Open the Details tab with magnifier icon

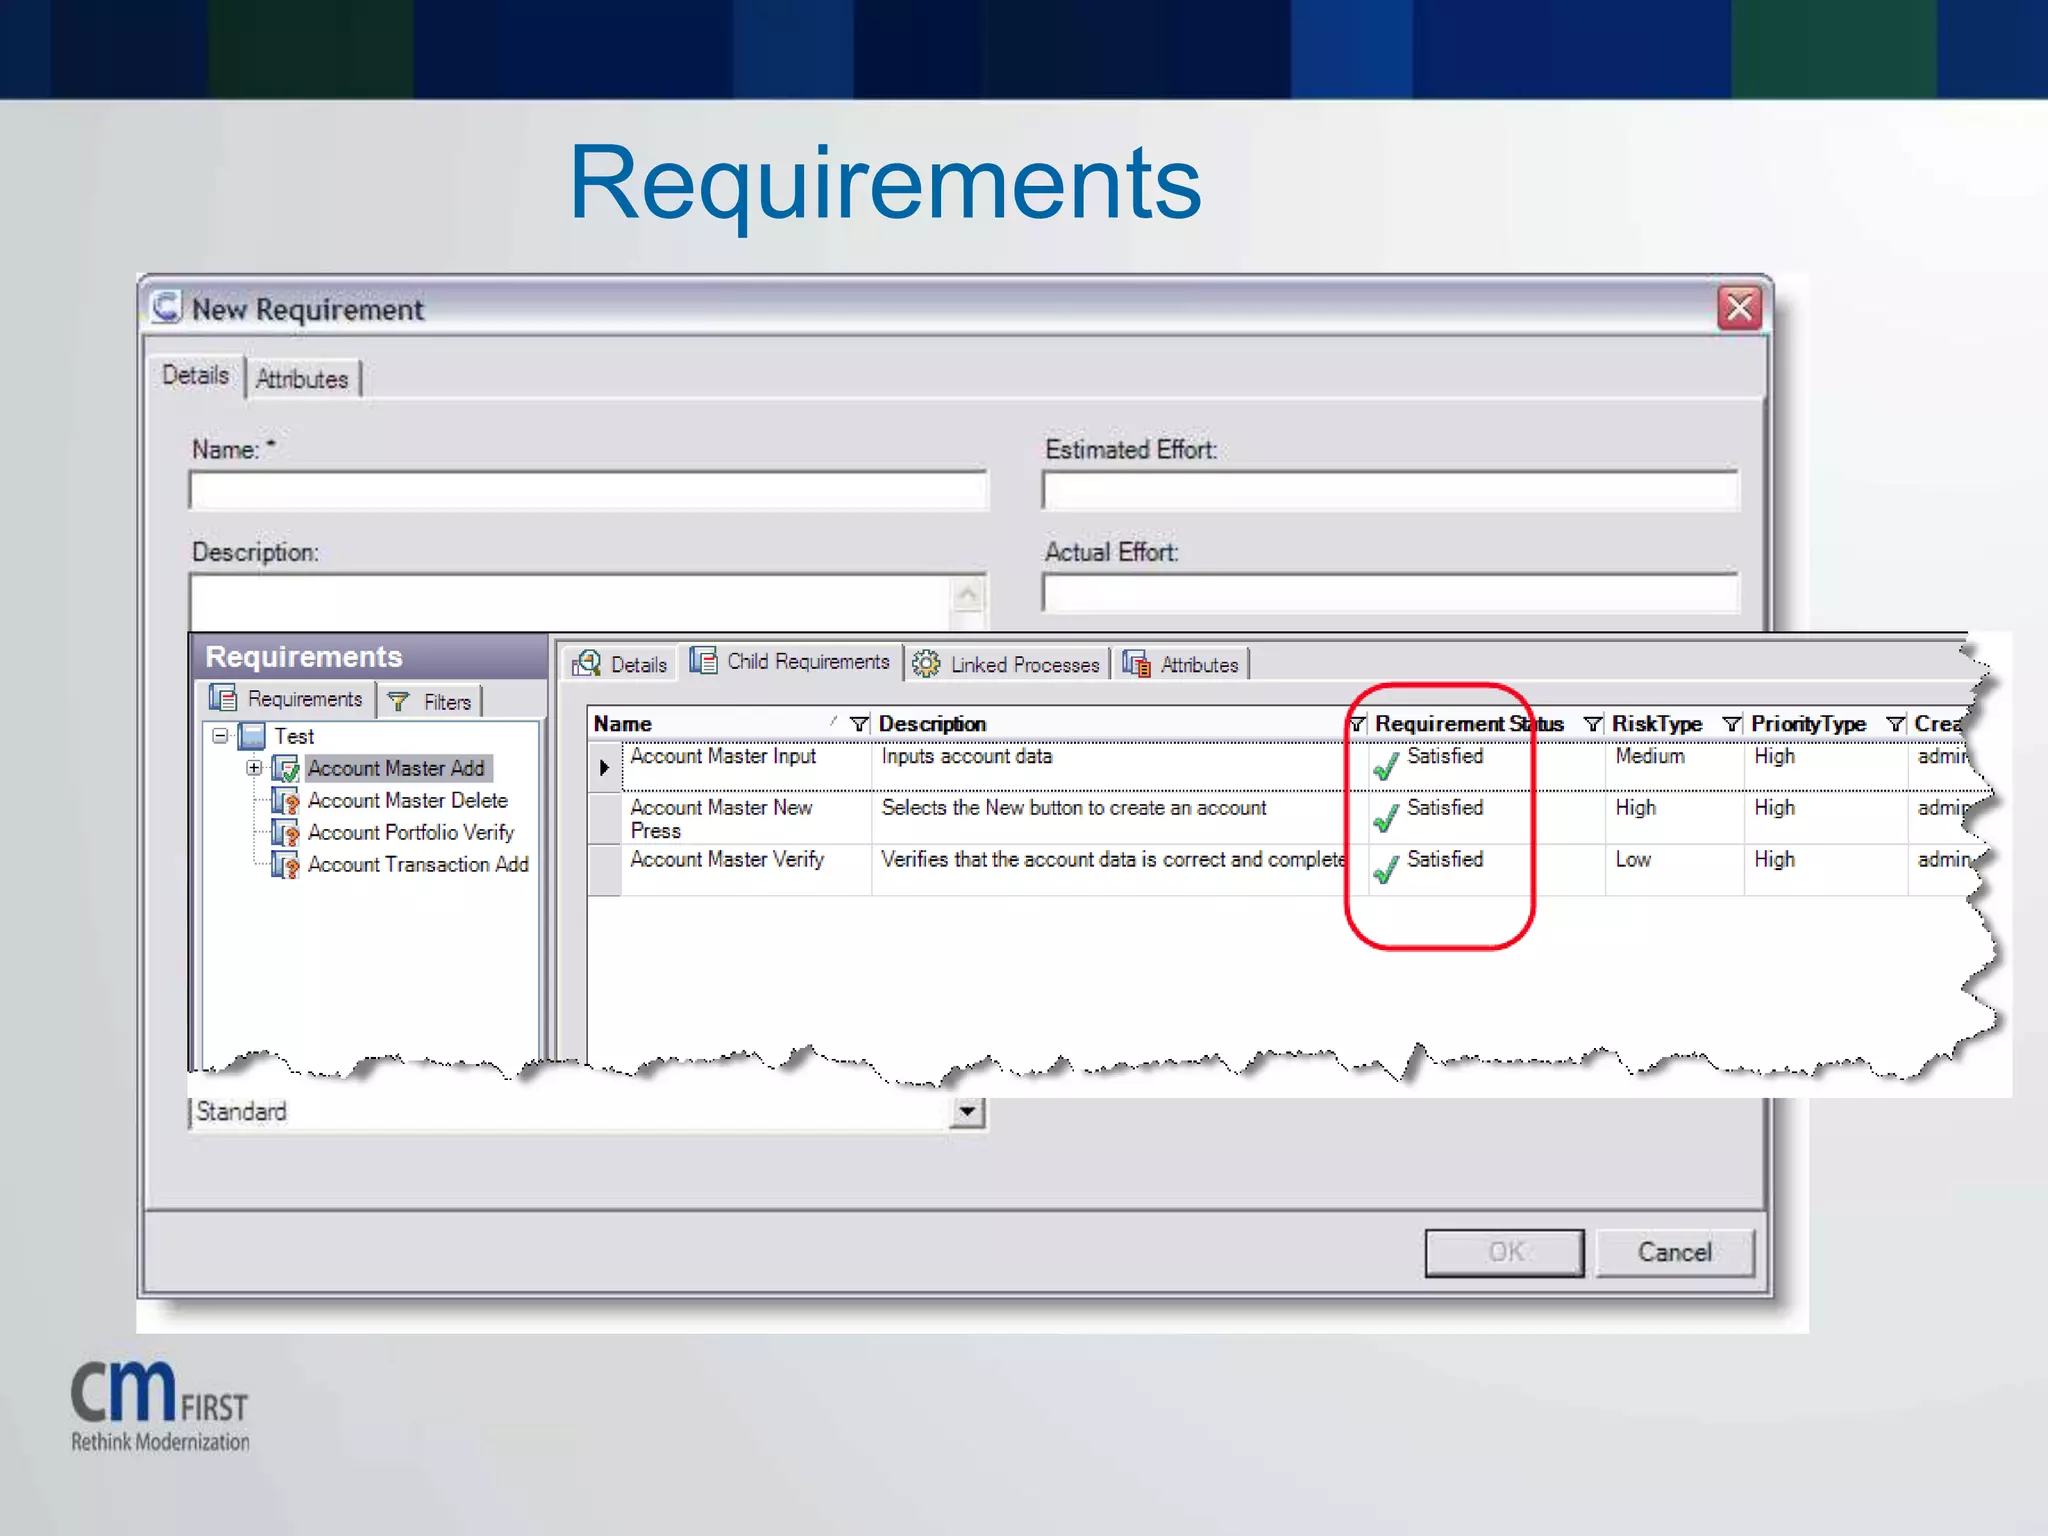tap(620, 664)
